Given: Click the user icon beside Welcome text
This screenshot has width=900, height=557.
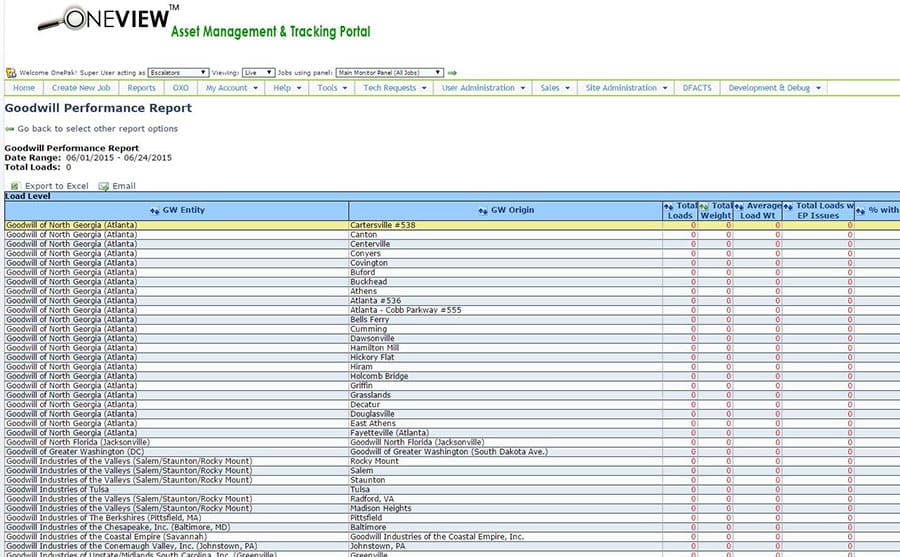Looking at the screenshot, I should (11, 72).
